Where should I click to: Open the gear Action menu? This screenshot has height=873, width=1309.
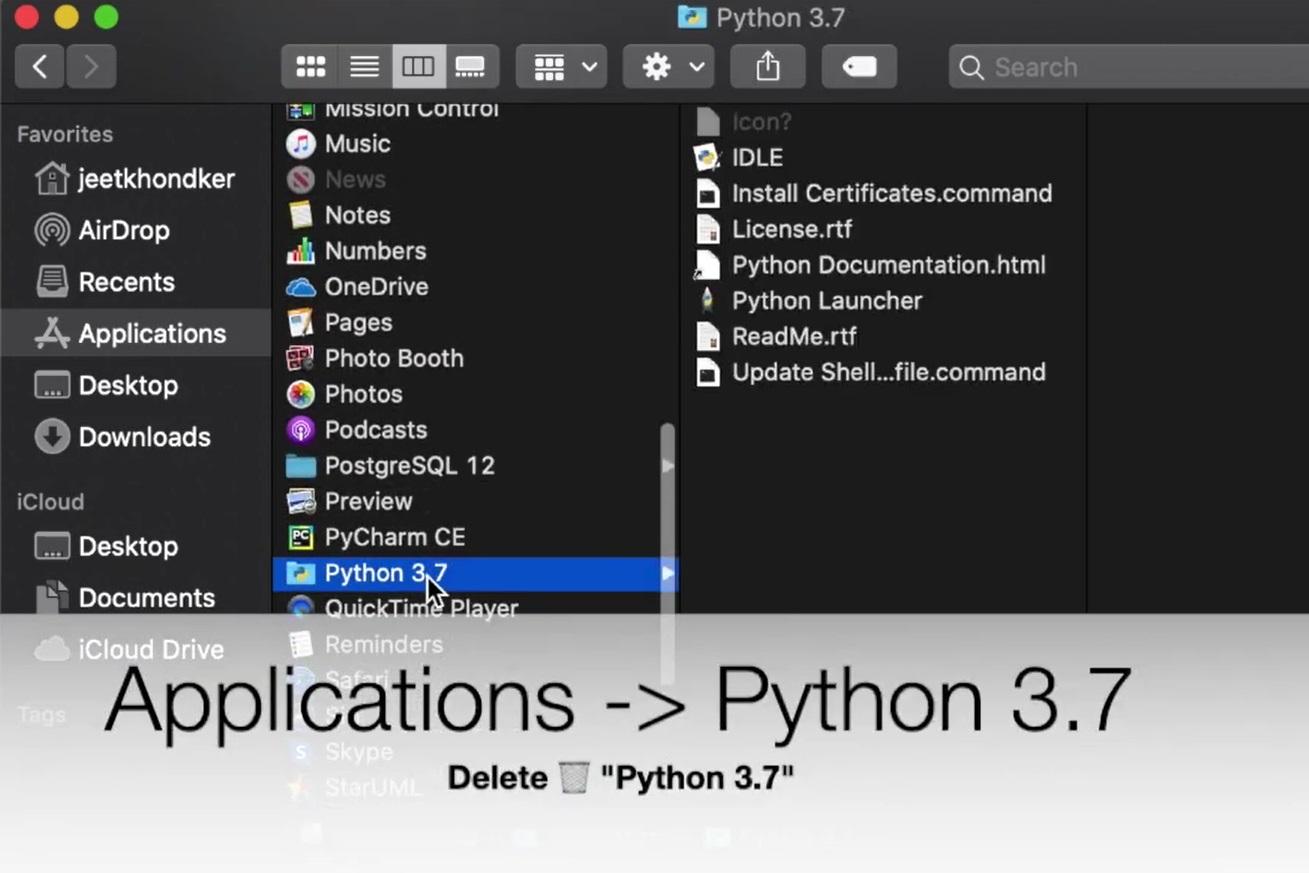[668, 67]
